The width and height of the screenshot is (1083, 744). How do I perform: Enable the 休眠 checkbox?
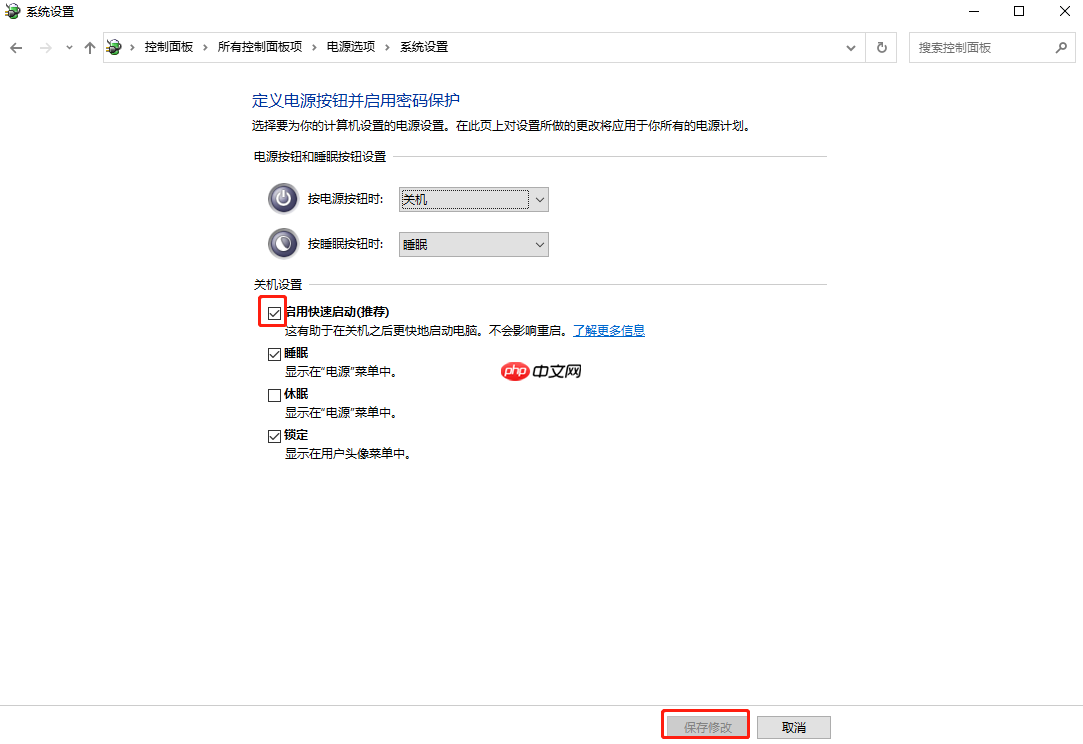tap(274, 394)
